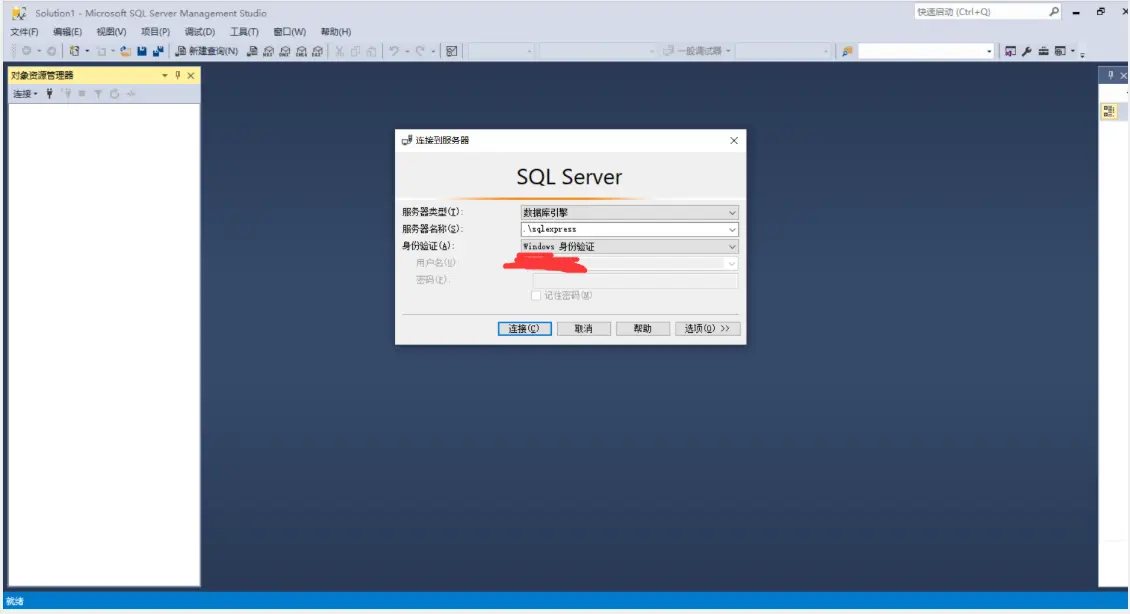
Task: Open the Project (项目) menu
Action: 155,32
